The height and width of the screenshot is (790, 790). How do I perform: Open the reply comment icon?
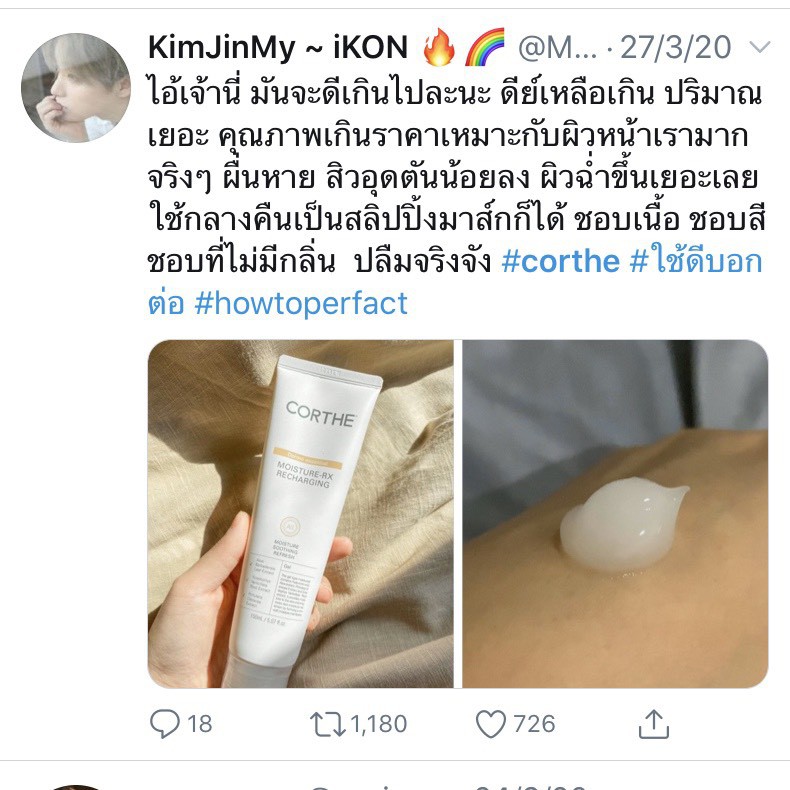pos(164,723)
